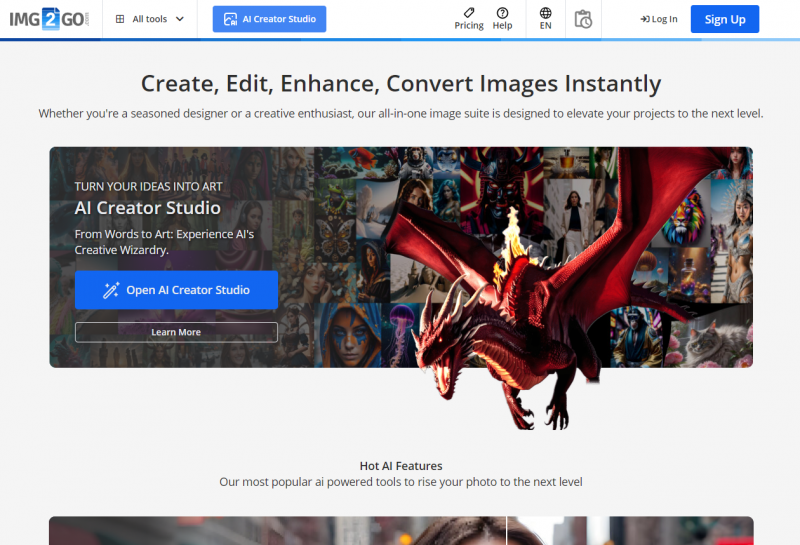
Task: Click the AI Creator Studio banner heading
Action: click(x=147, y=208)
